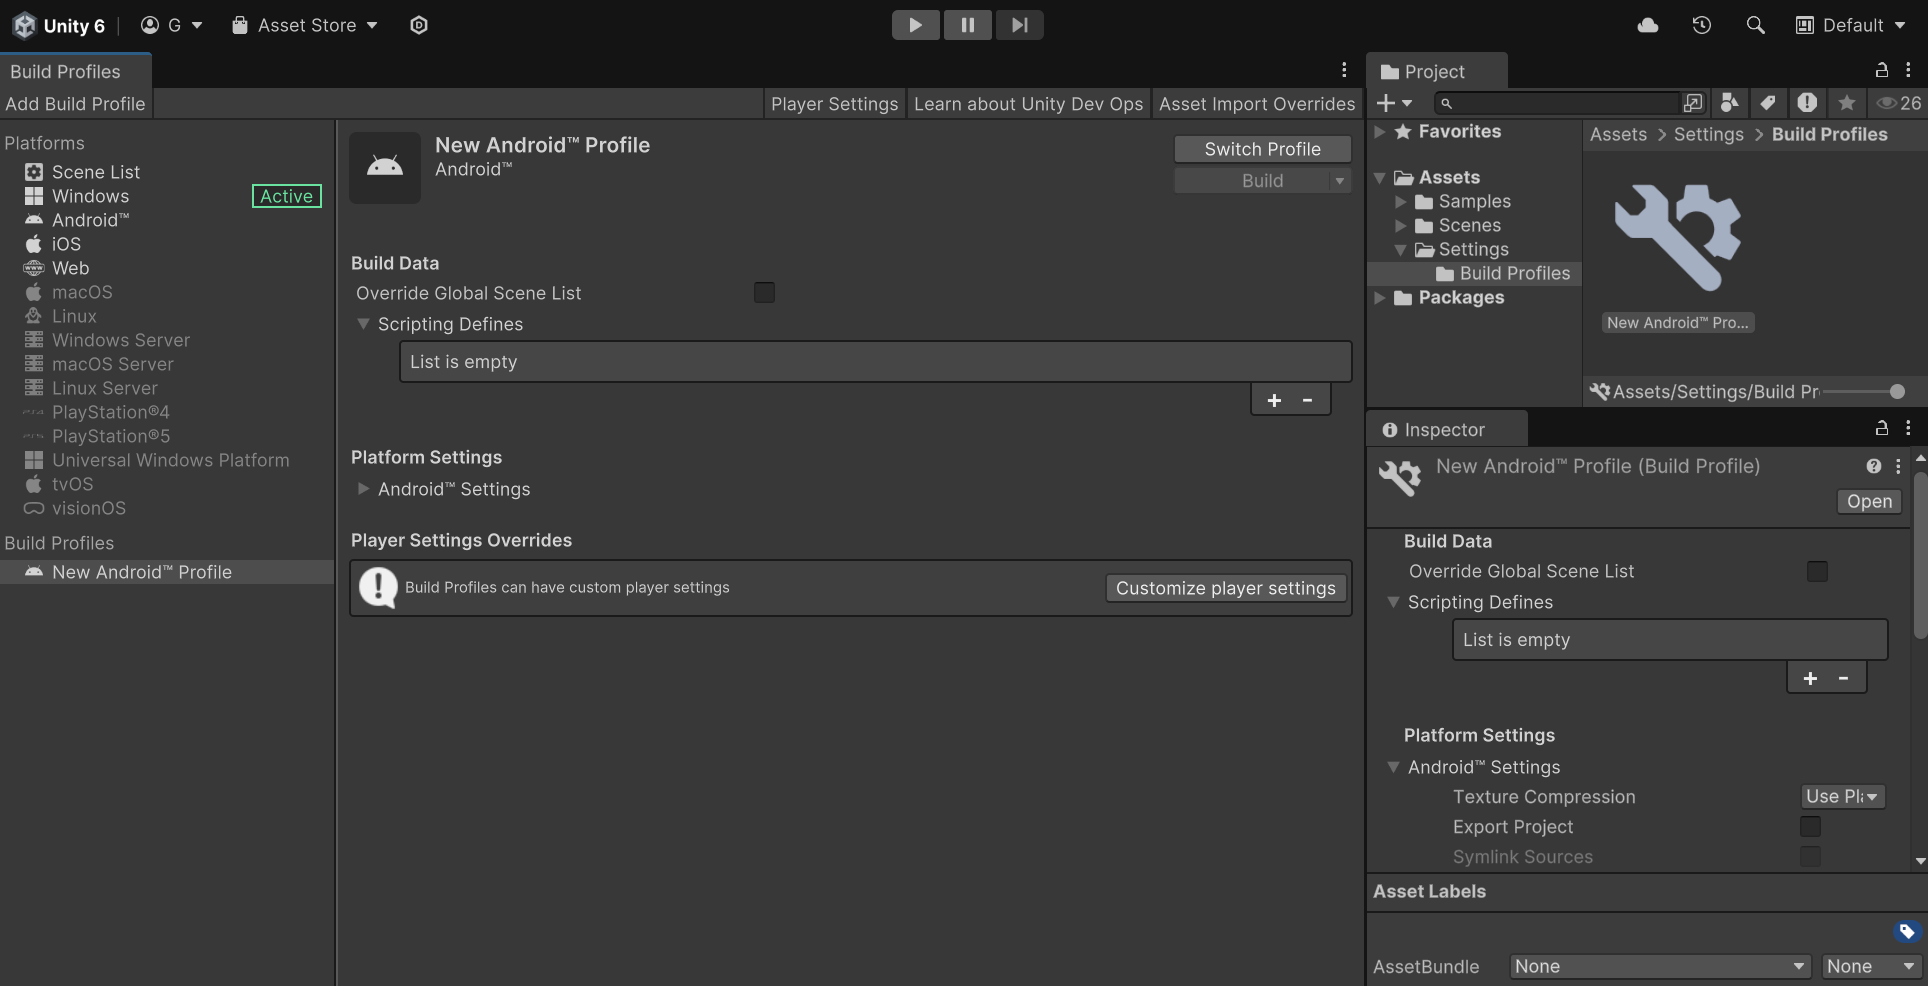Click the Unity 6 logo icon
This screenshot has height=986, width=1928.
pos(25,25)
